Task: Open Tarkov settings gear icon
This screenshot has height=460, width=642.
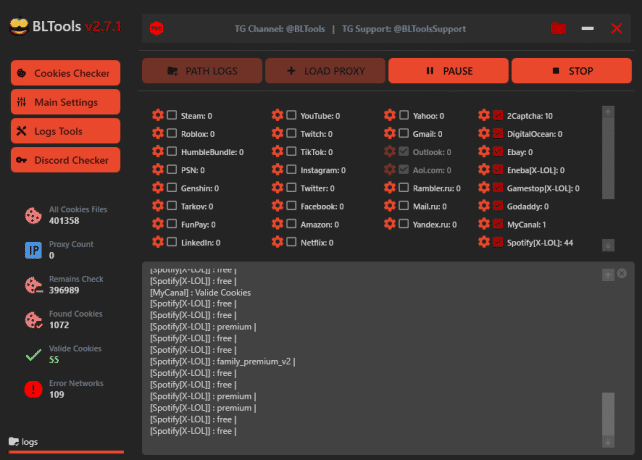Action: coord(158,206)
